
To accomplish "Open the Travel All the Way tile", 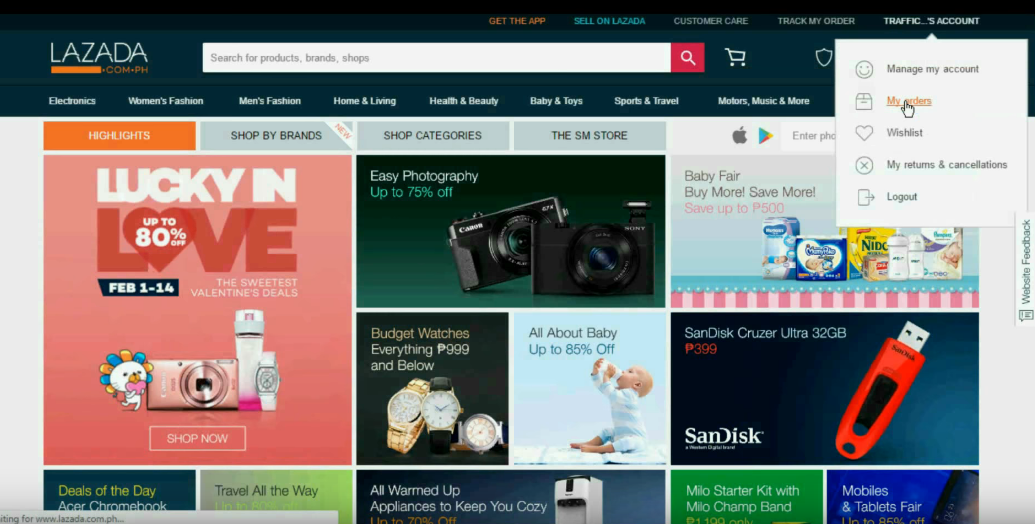I will click(276, 492).
